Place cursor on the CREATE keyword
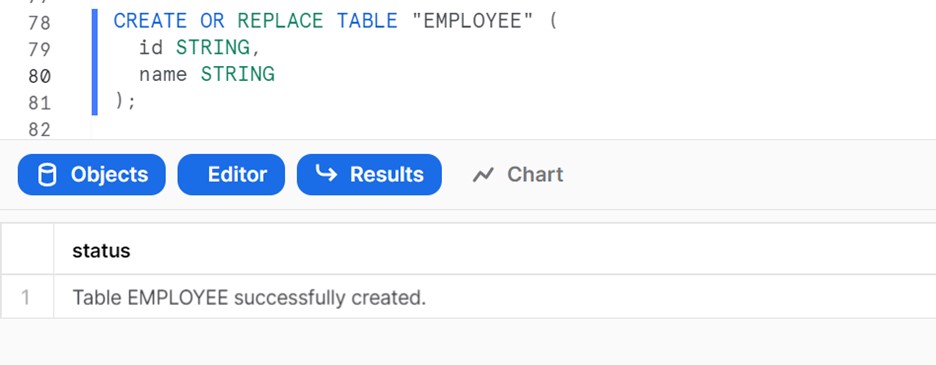This screenshot has height=365, width=936. point(150,22)
